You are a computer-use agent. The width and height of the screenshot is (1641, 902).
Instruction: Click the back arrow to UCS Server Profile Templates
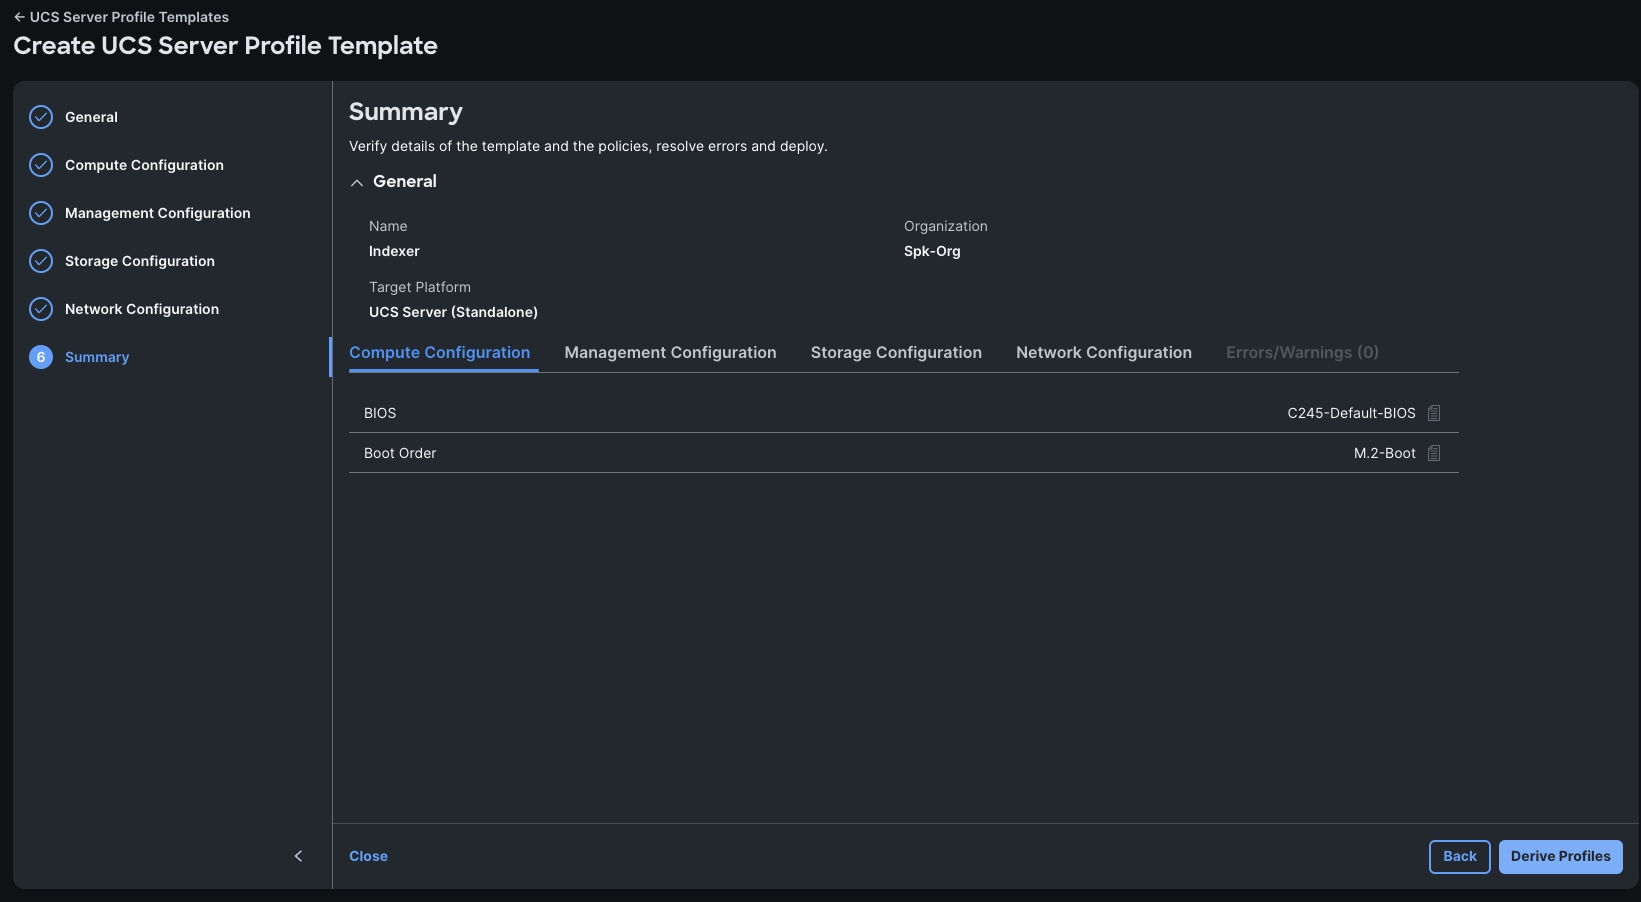[x=17, y=16]
